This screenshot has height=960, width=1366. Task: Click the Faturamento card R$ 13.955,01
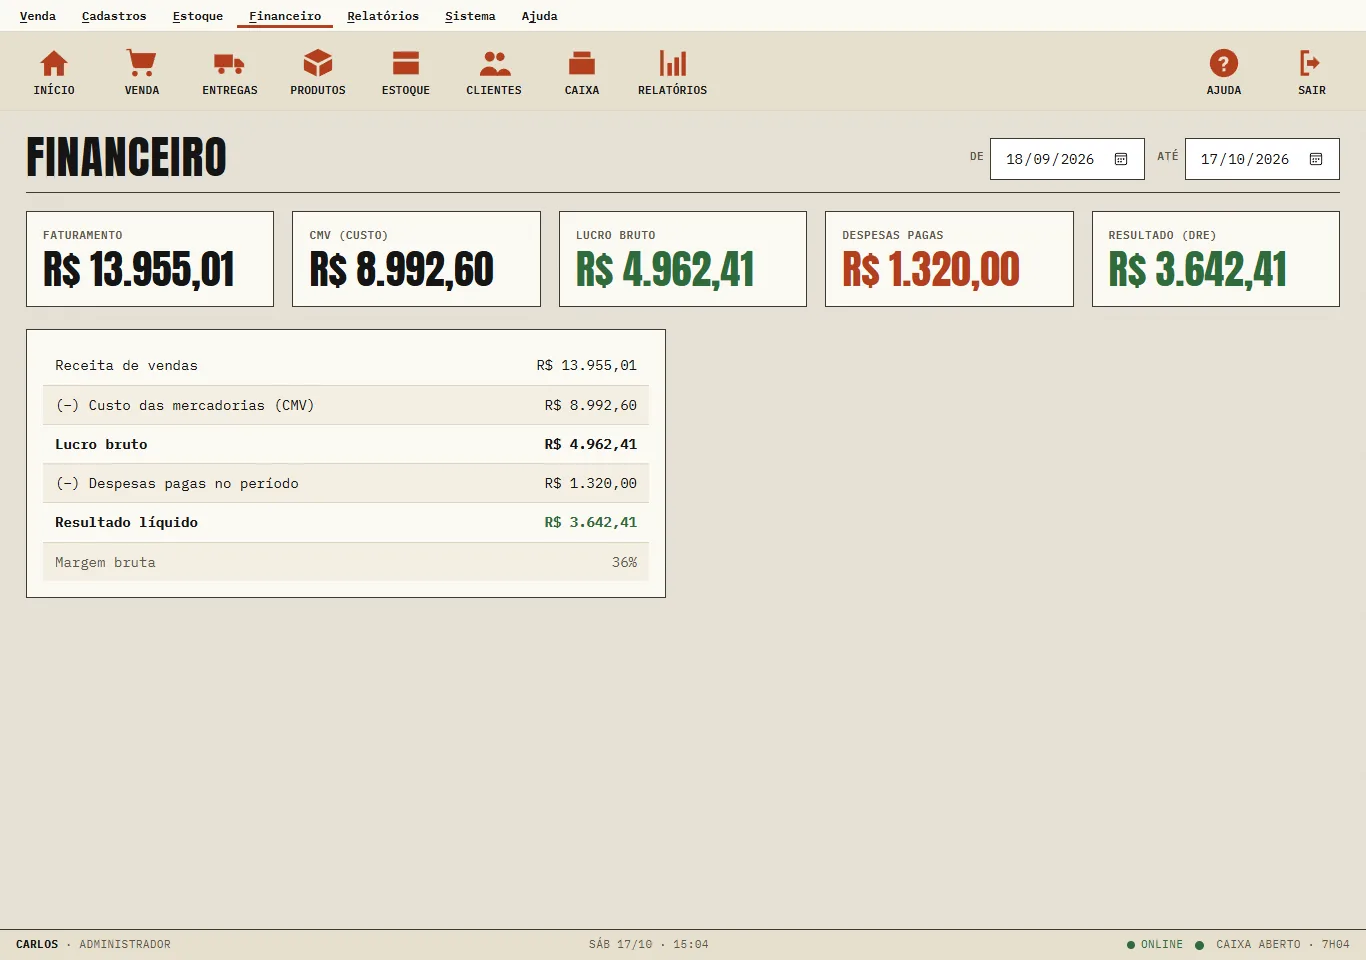(x=150, y=259)
